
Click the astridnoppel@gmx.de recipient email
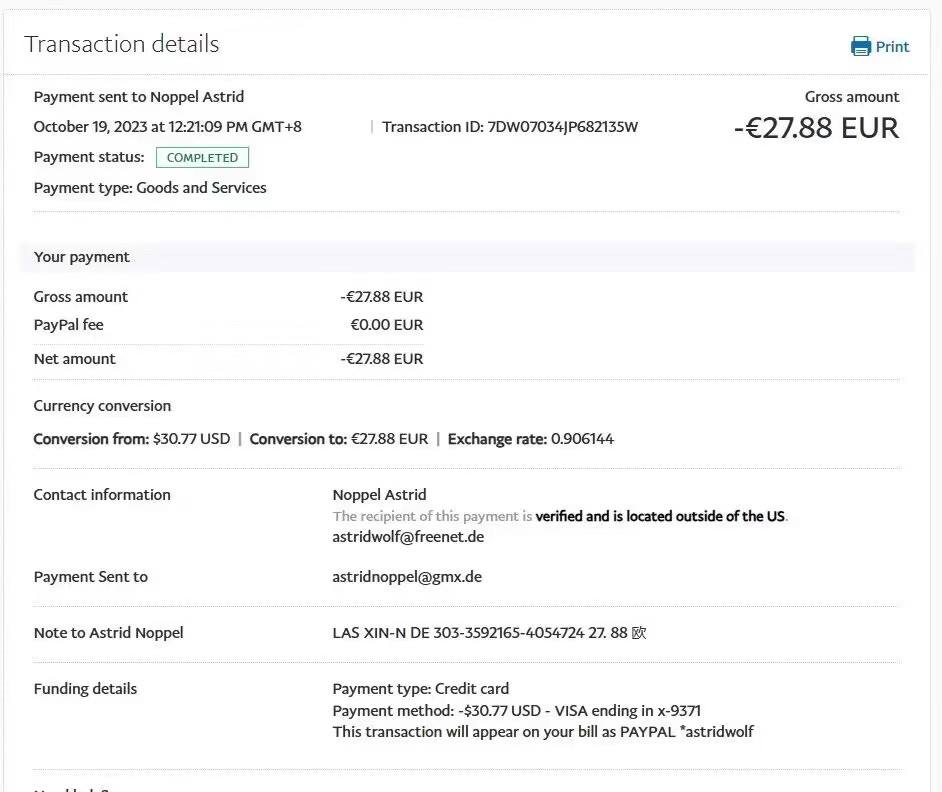click(x=407, y=577)
